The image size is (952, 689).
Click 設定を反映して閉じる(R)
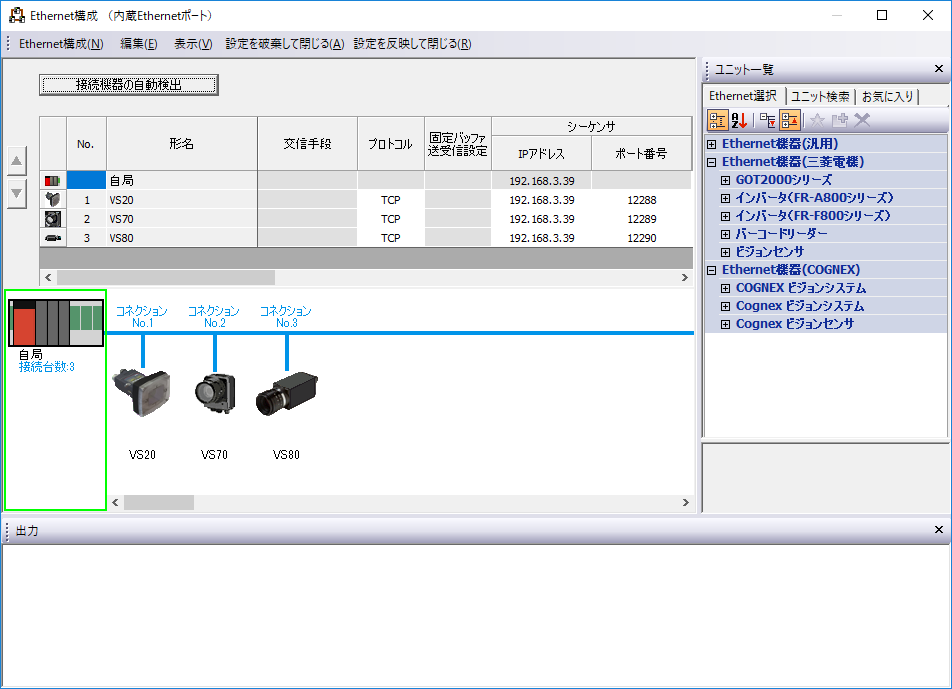tap(412, 44)
